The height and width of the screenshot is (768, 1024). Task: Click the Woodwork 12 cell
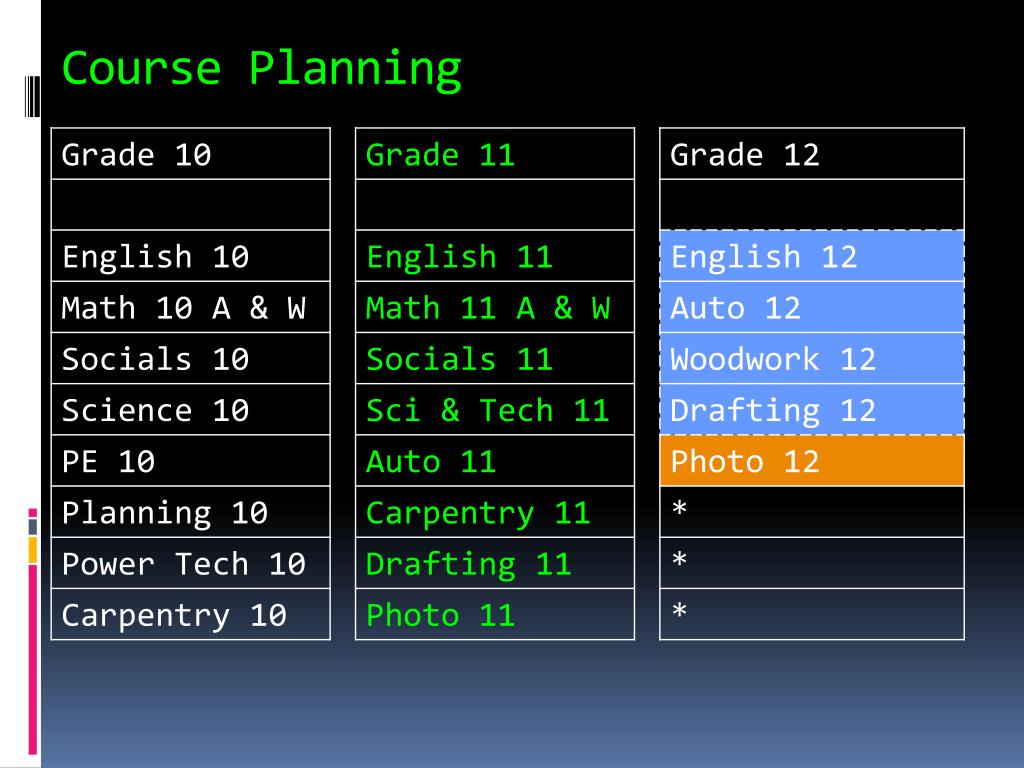coord(812,358)
